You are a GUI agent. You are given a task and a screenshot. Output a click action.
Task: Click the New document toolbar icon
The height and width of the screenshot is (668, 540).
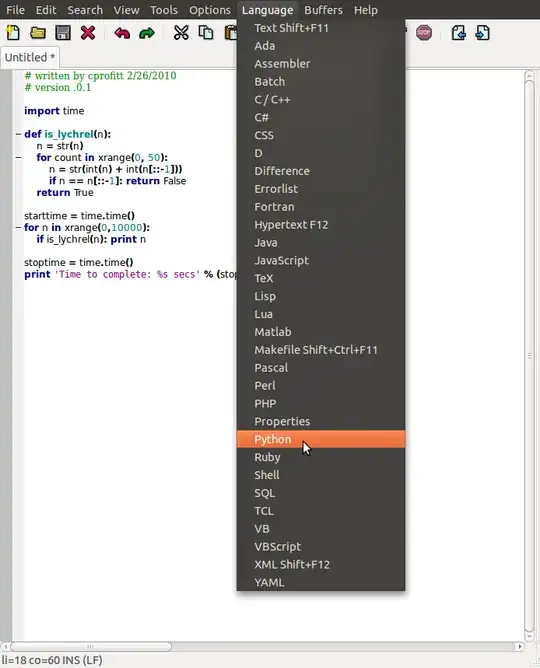point(13,33)
